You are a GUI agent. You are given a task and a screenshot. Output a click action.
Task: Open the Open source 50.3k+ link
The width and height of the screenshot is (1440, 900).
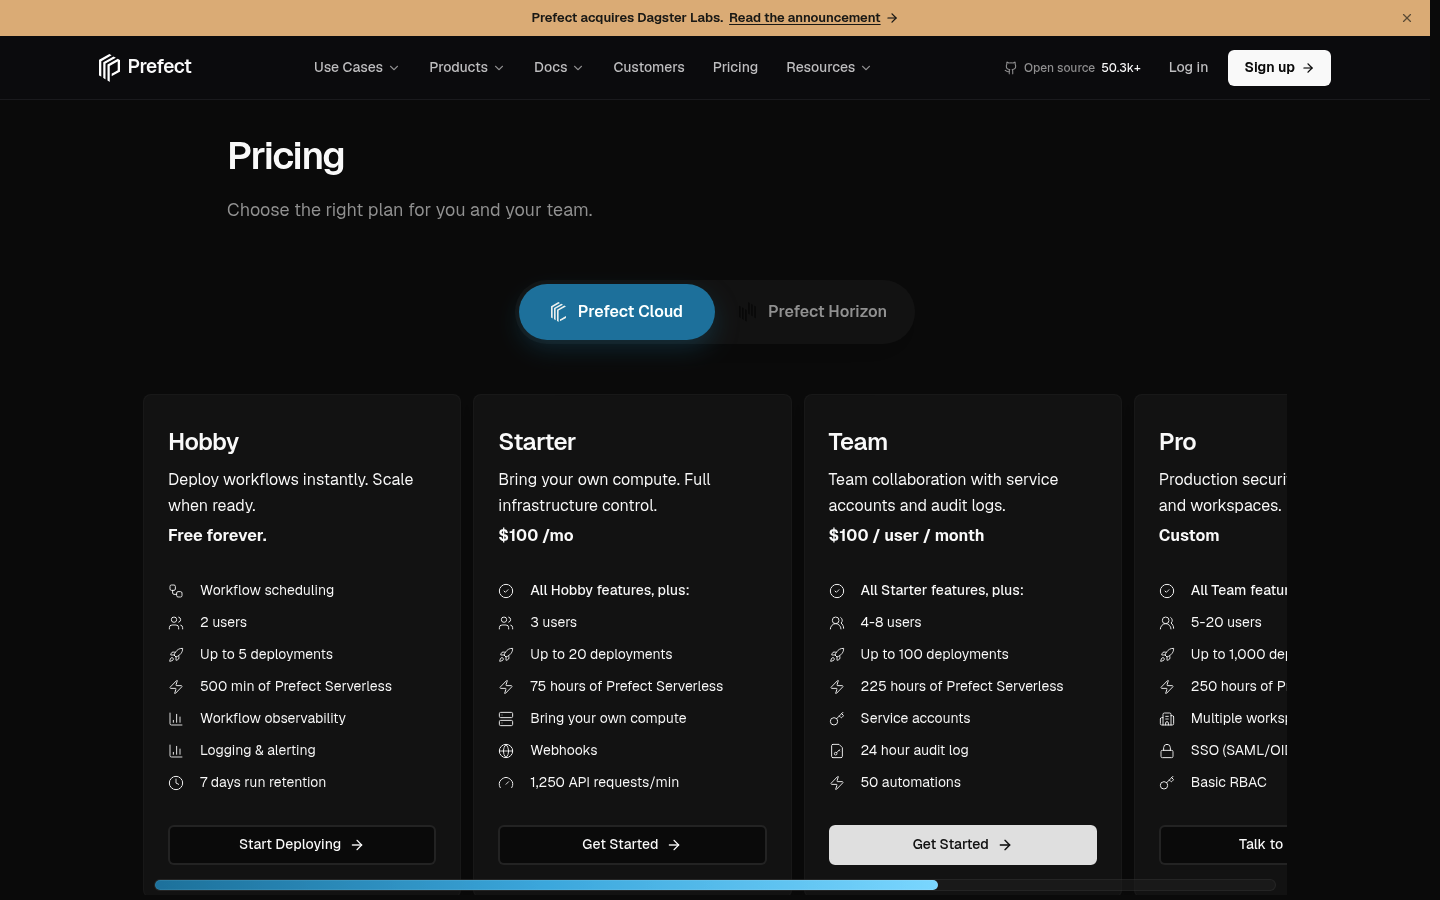pos(1072,68)
